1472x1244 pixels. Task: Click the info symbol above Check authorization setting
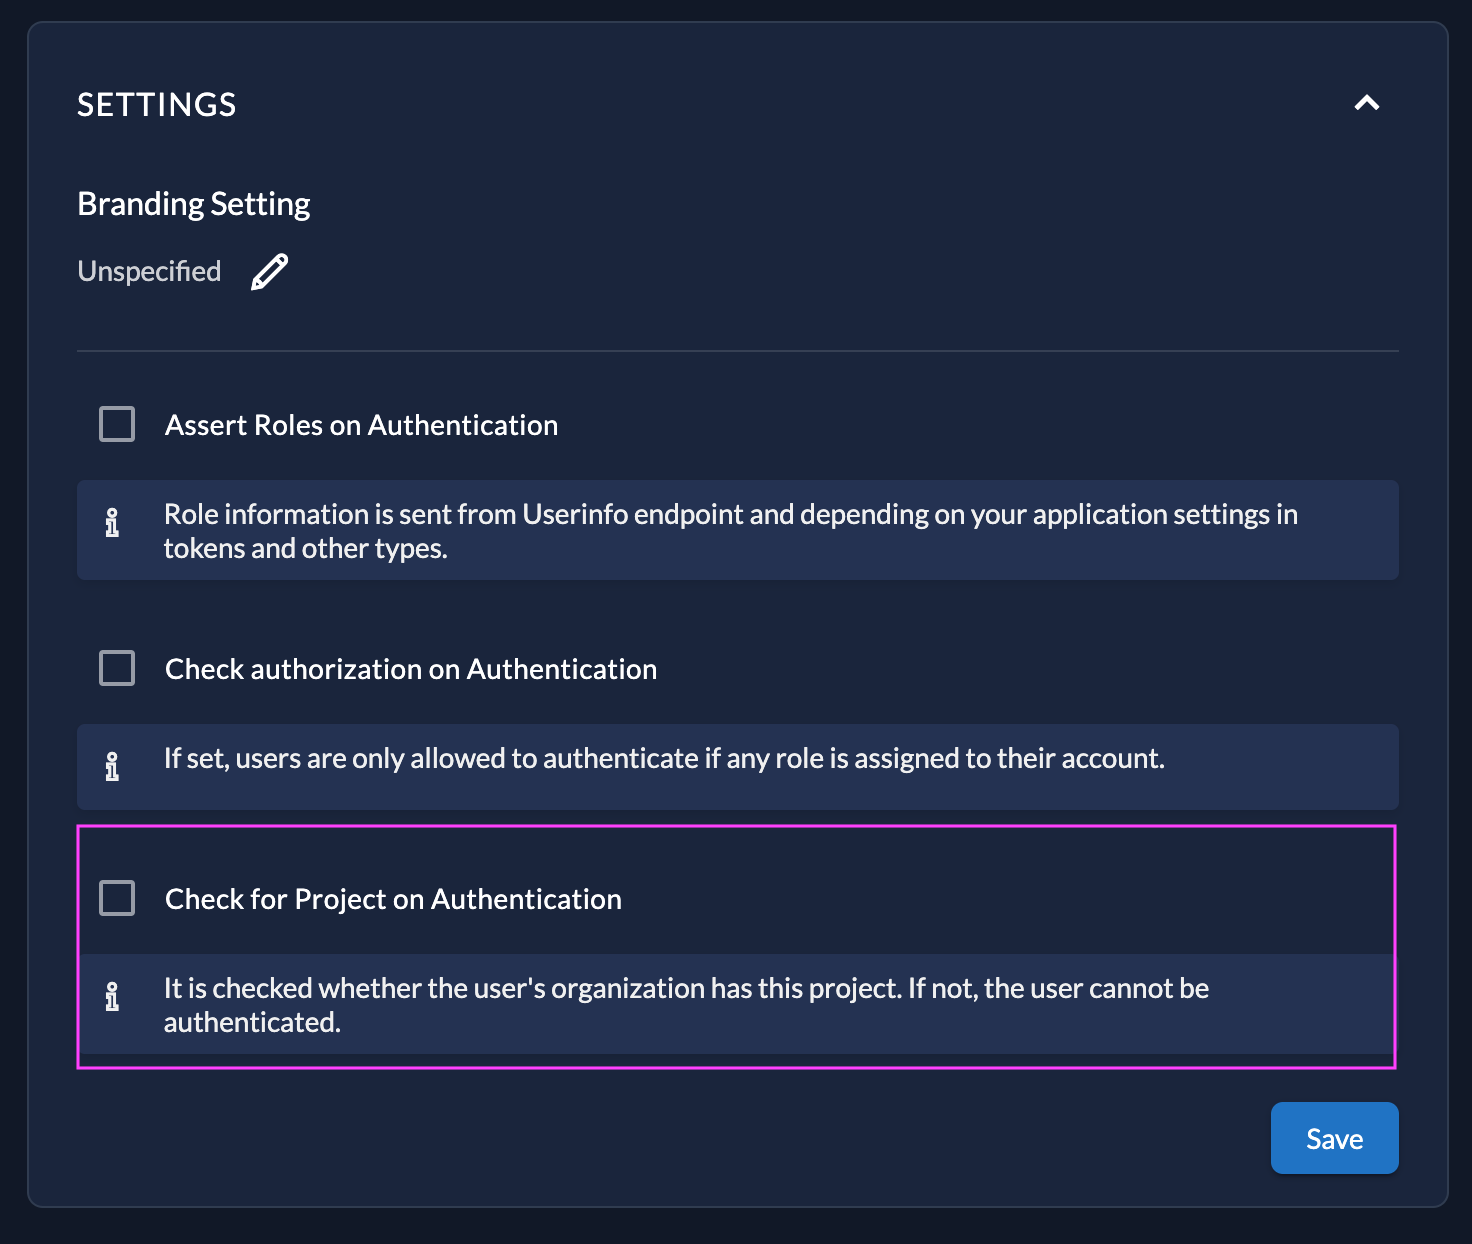click(x=113, y=523)
